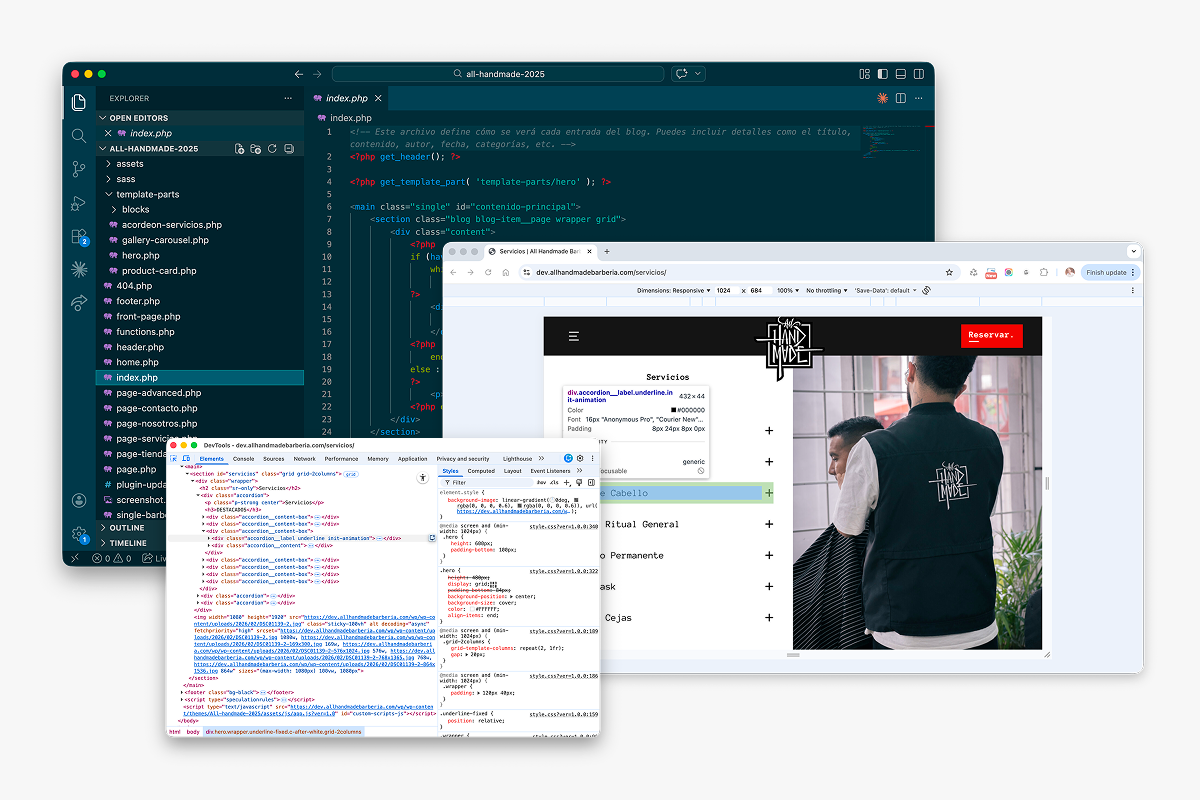Collapse all folders in the explorer
Image resolution: width=1200 pixels, height=800 pixels.
[288, 149]
